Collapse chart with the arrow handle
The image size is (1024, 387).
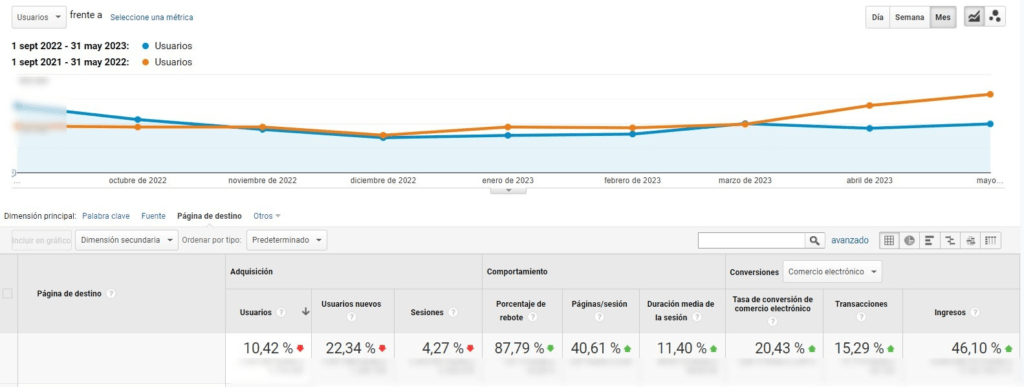point(507,191)
